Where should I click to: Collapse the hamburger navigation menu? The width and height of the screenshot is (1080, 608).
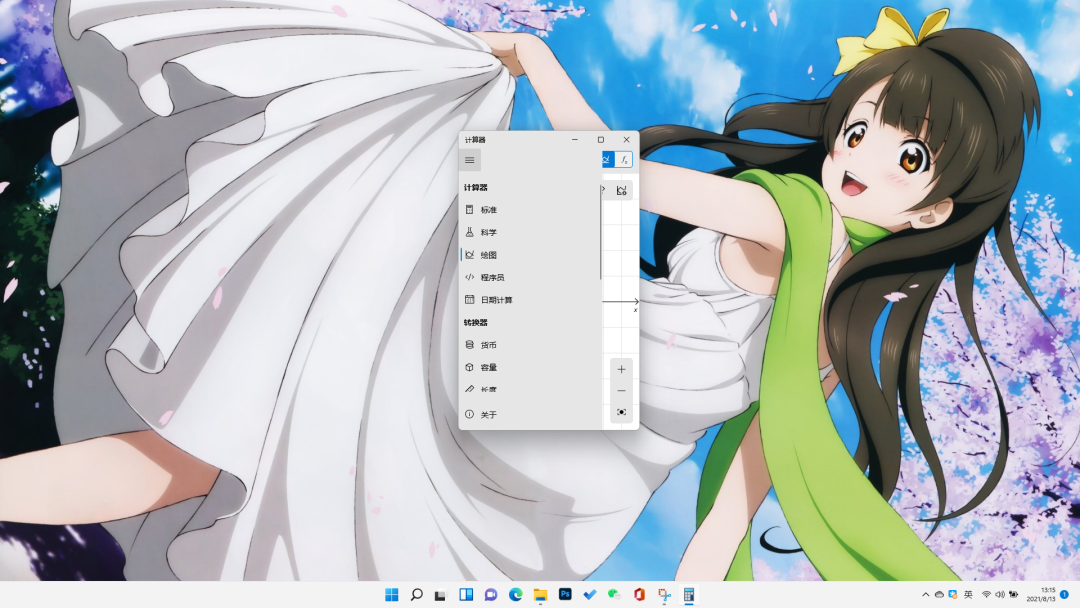[470, 160]
